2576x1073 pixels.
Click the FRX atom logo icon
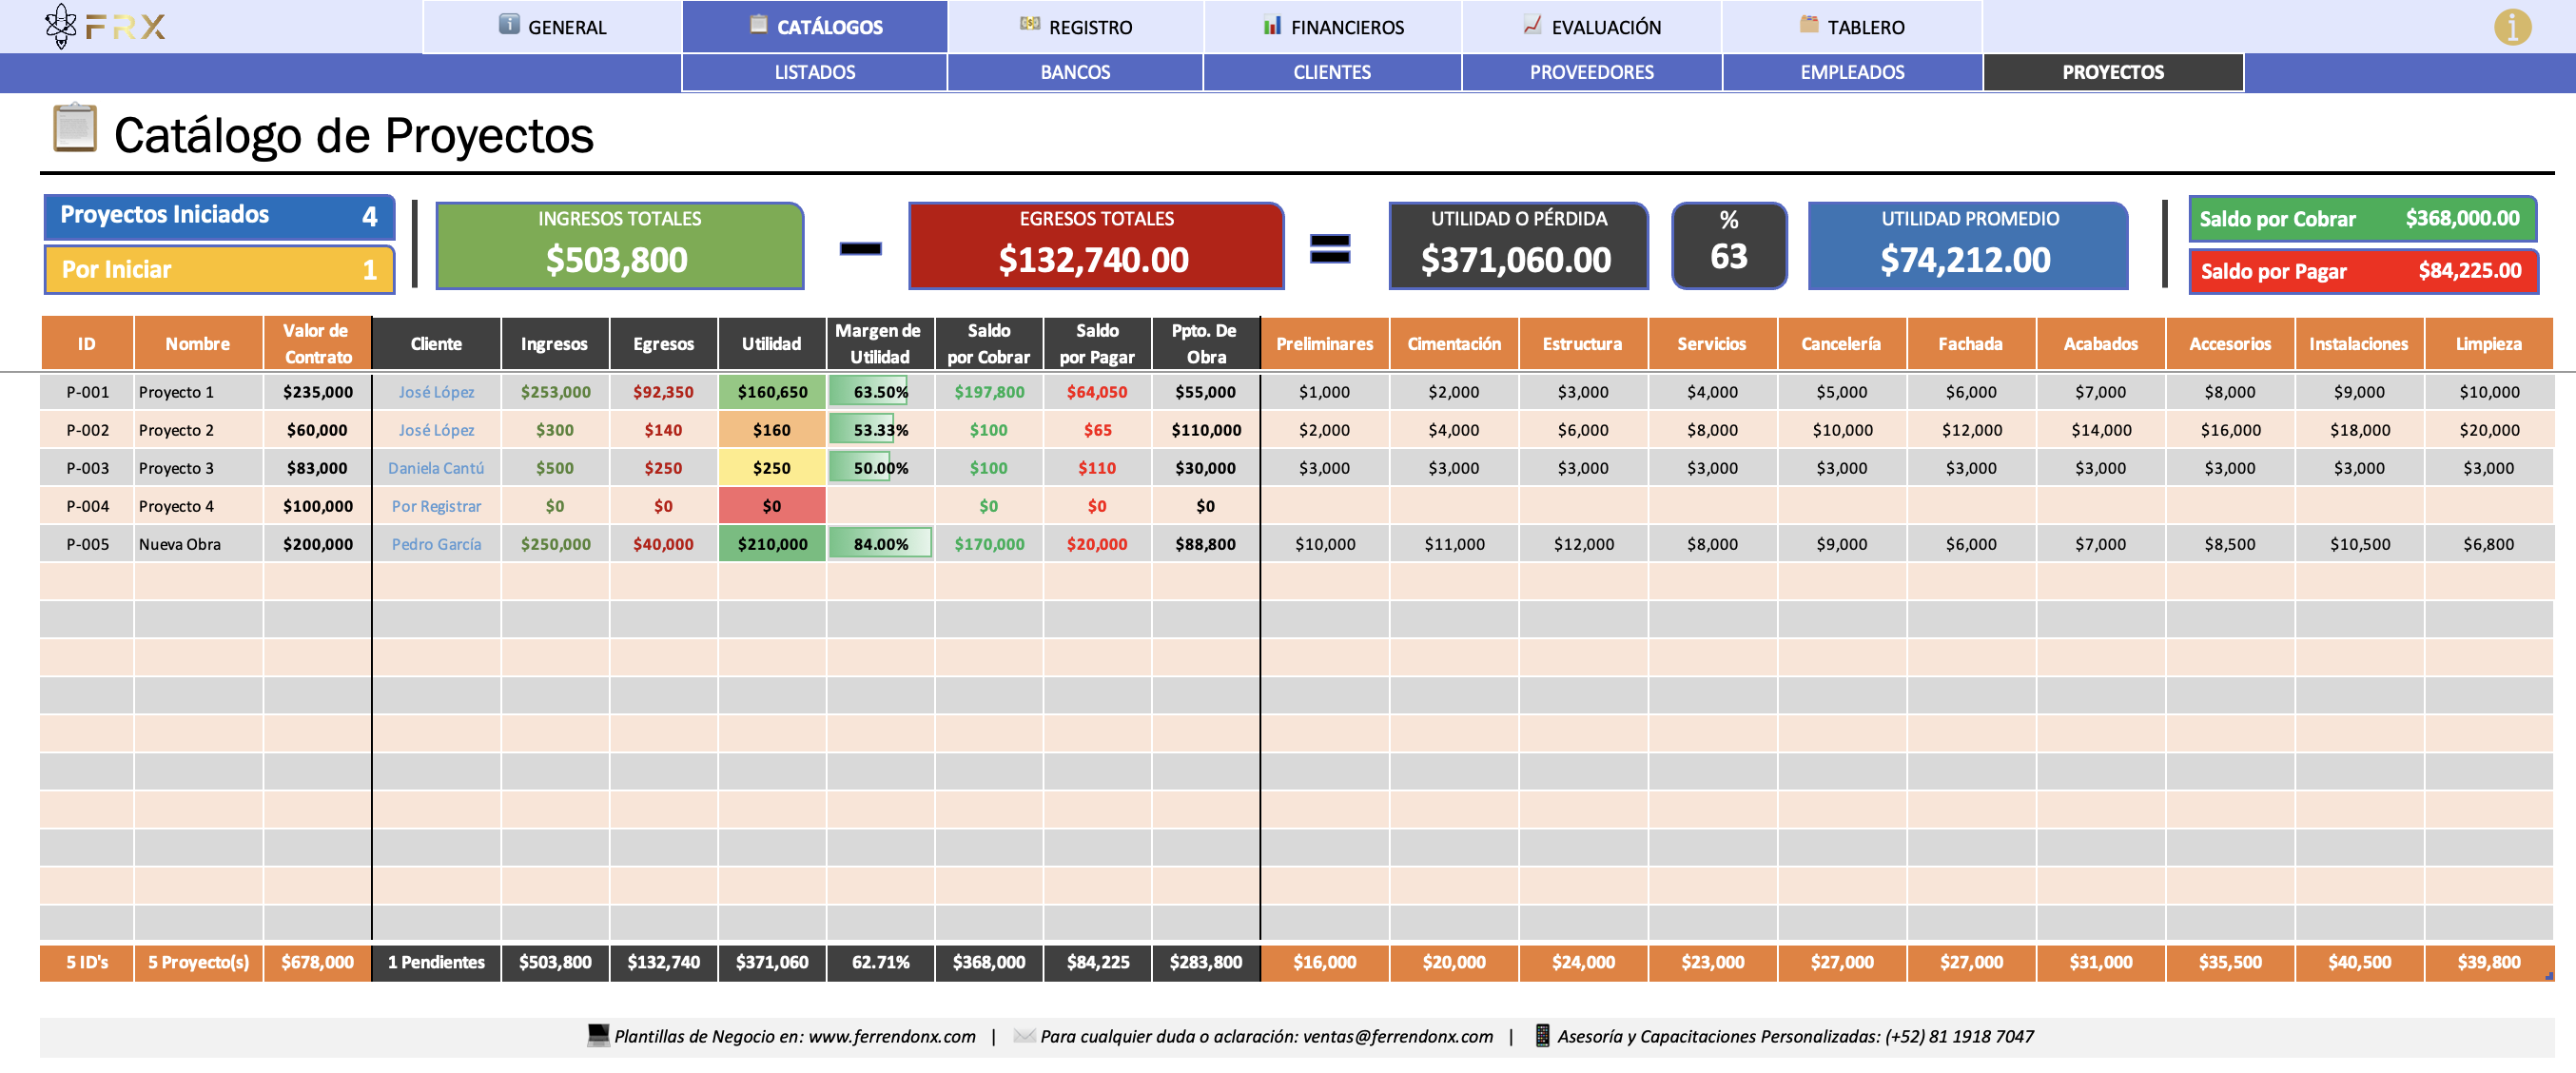[61, 25]
